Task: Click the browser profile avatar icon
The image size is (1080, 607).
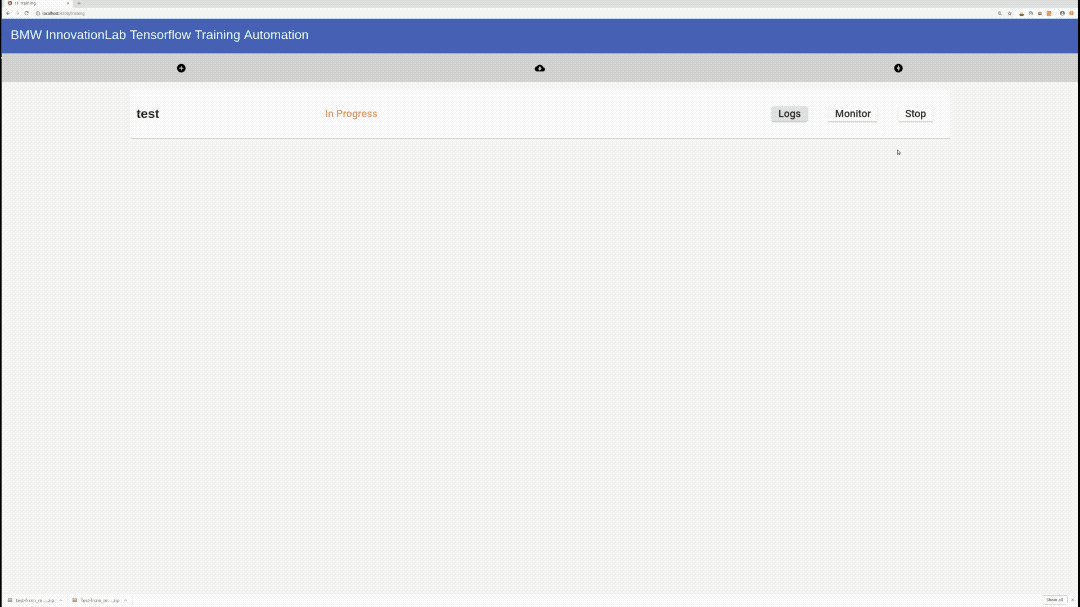Action: (1062, 13)
